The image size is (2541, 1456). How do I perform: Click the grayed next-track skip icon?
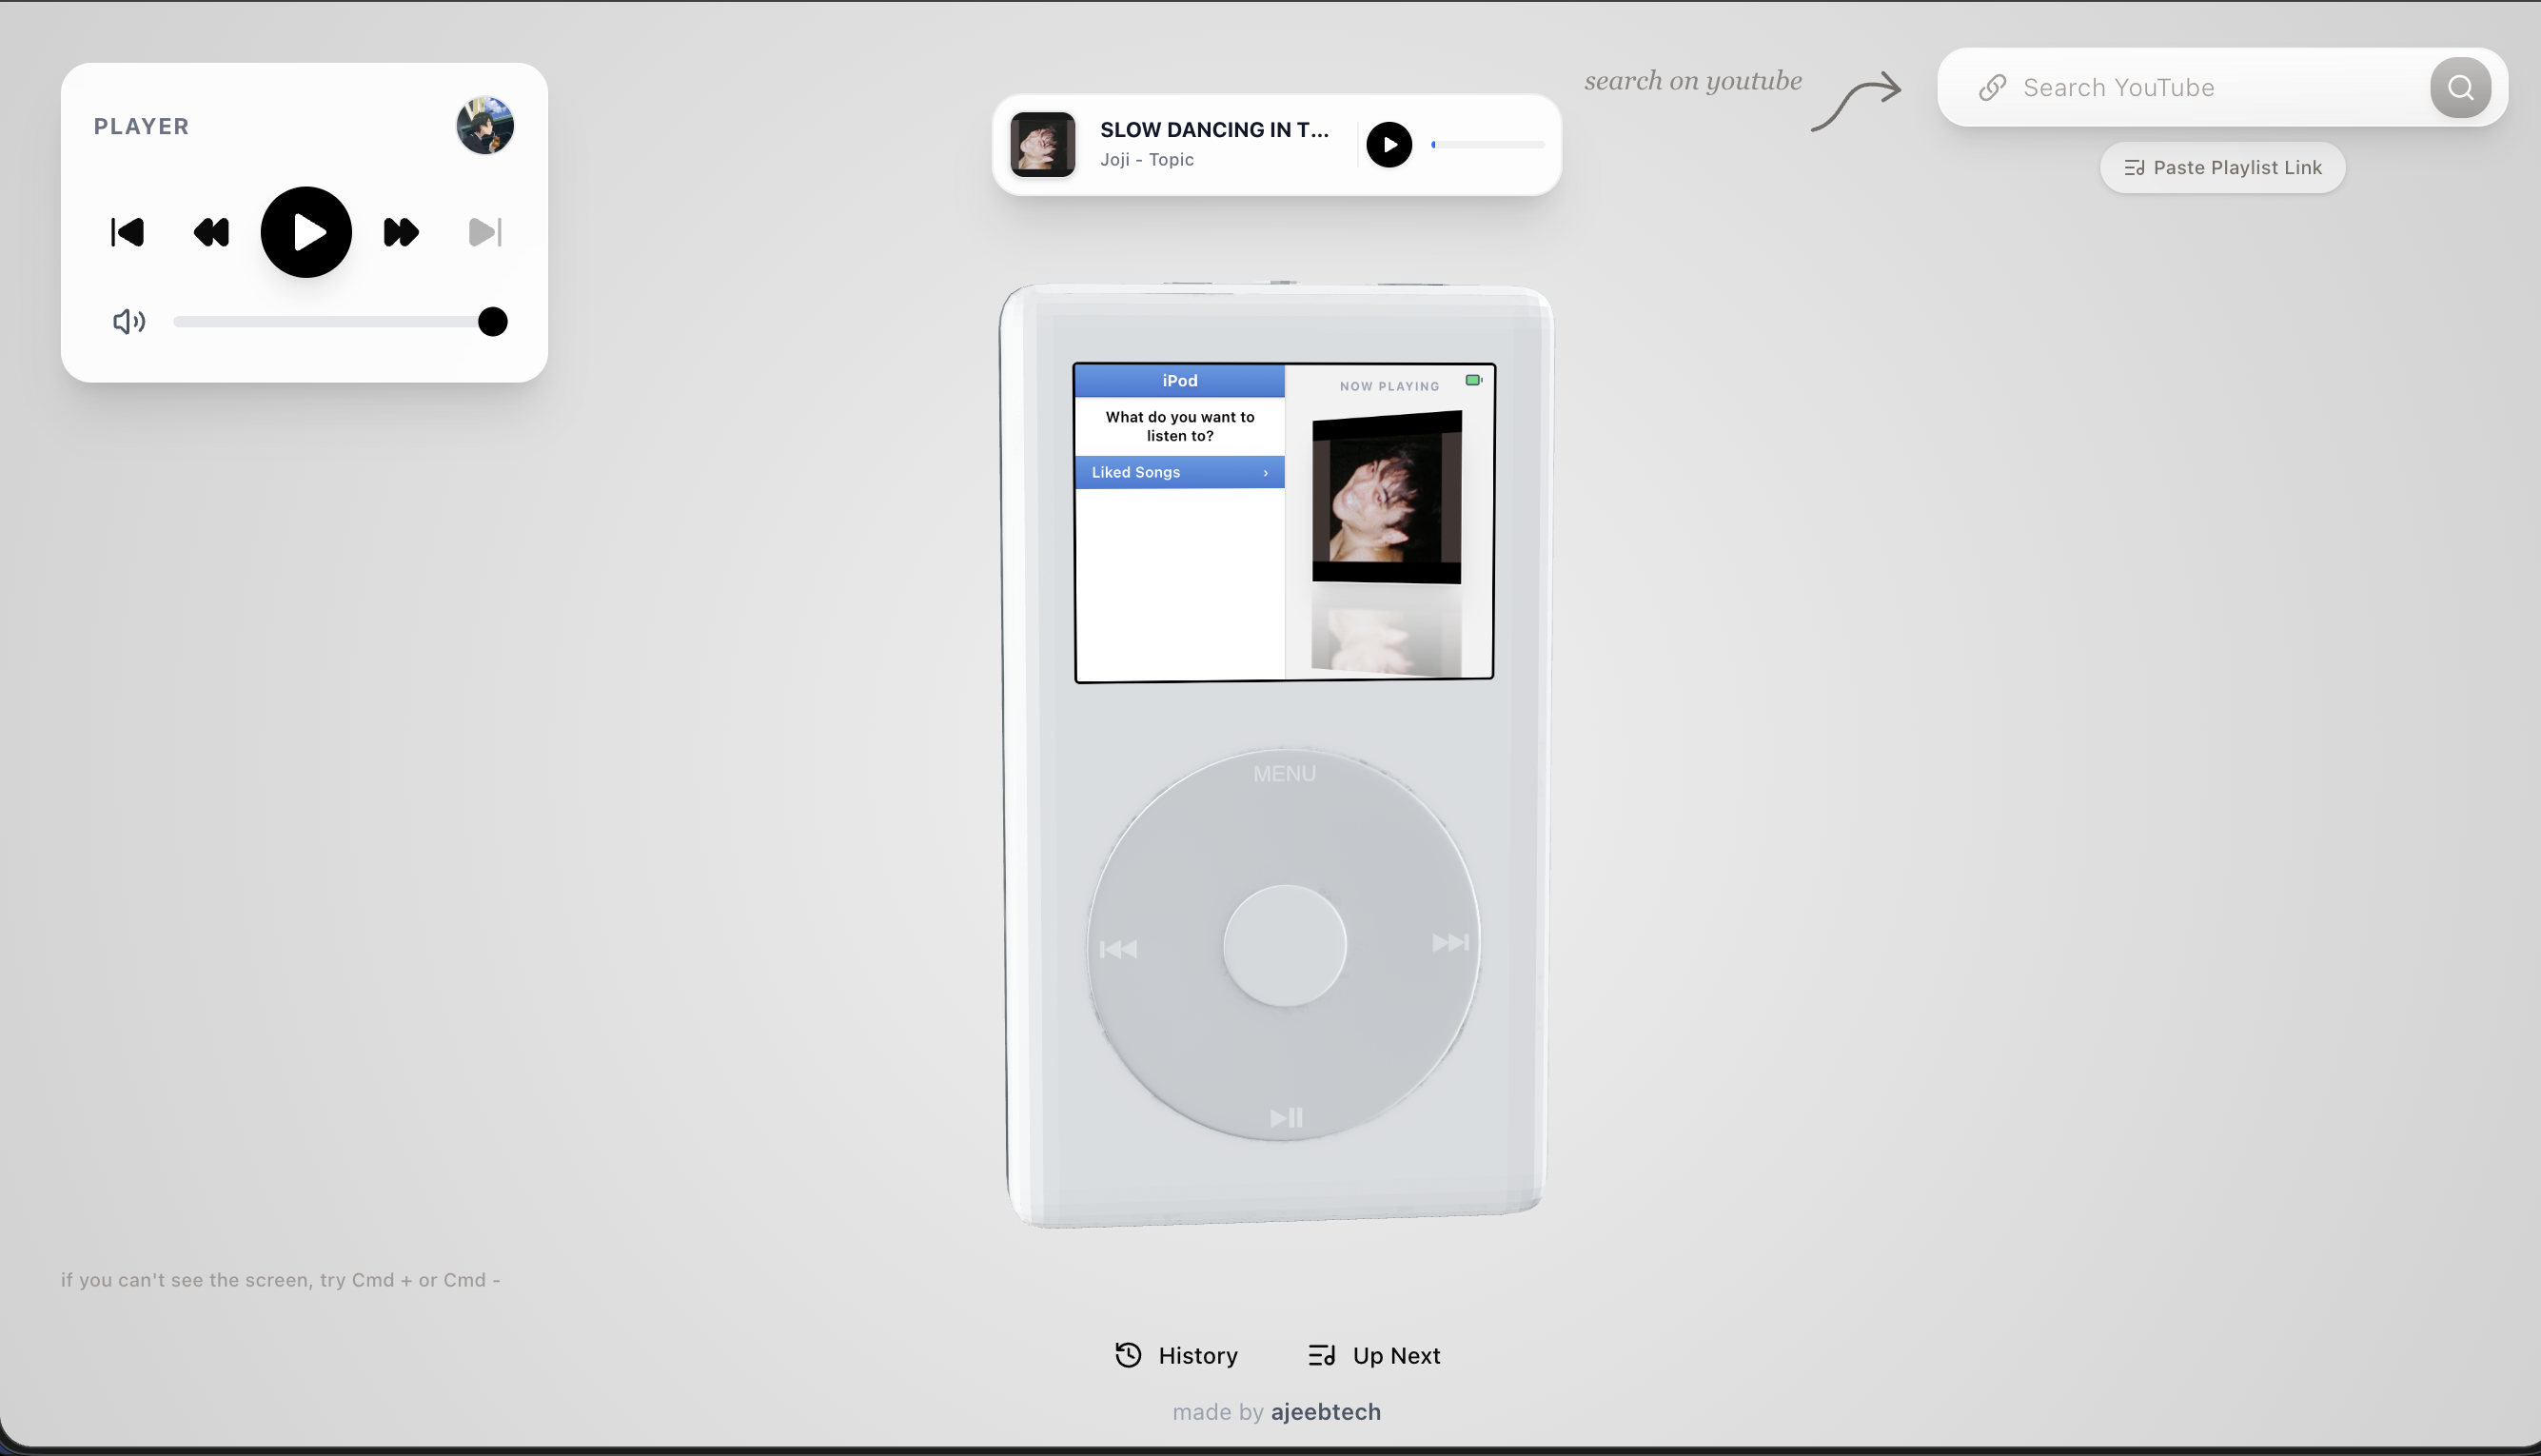tap(485, 232)
